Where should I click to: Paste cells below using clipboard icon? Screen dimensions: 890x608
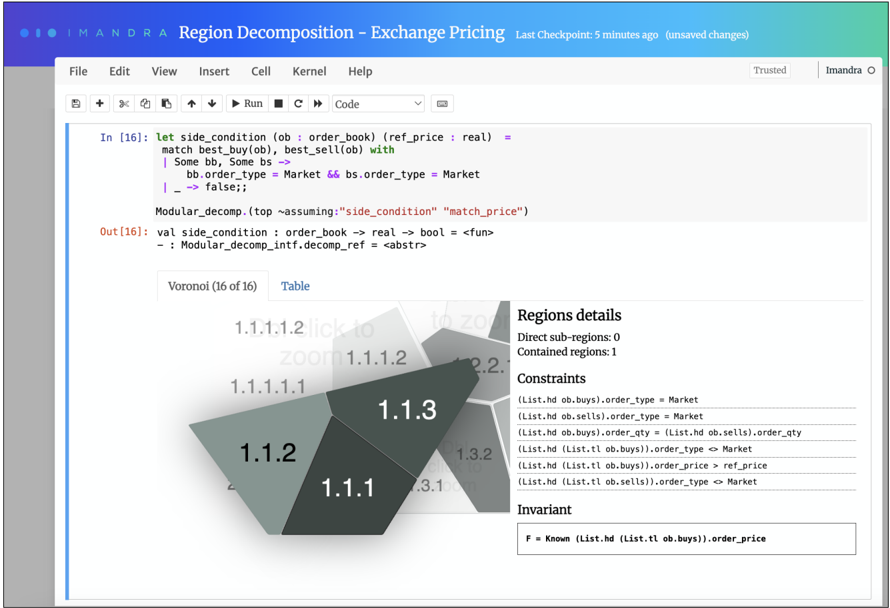coord(166,104)
